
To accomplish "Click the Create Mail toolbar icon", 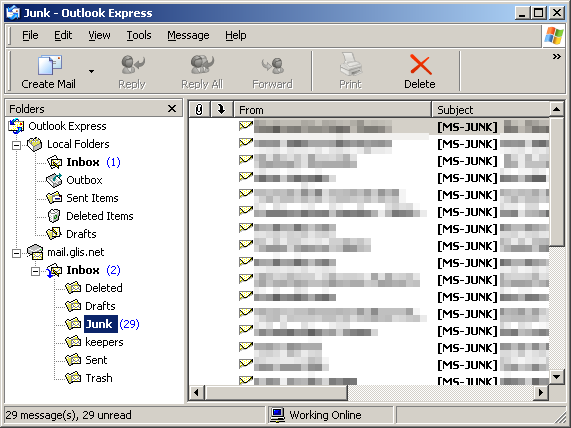I will 50,65.
